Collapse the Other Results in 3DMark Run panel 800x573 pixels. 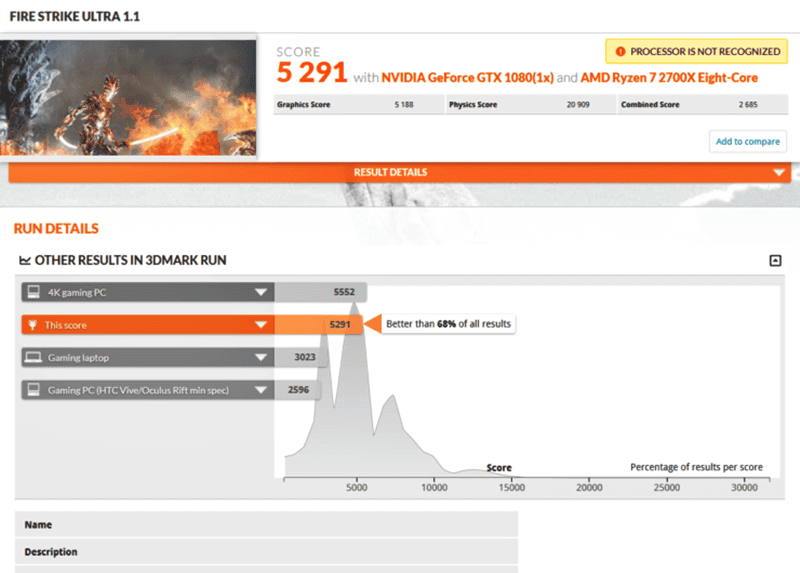[x=775, y=261]
